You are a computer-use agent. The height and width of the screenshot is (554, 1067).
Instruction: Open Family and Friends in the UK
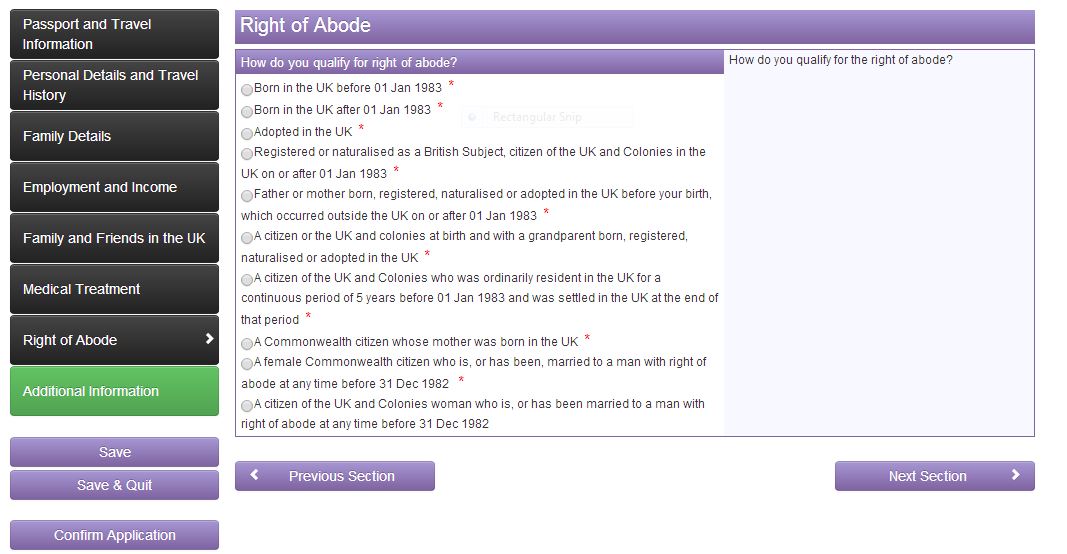point(114,238)
